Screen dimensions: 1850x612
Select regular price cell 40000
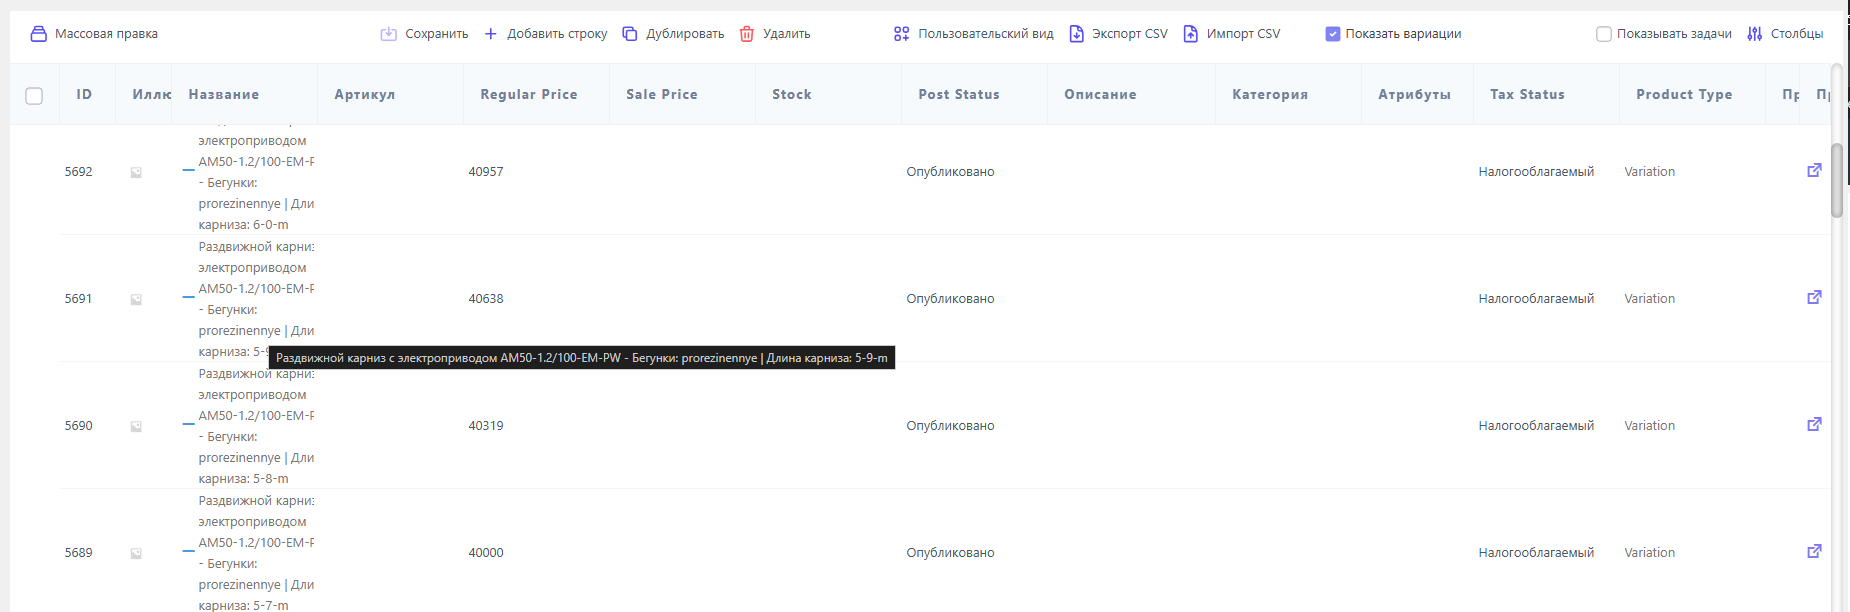coord(486,553)
